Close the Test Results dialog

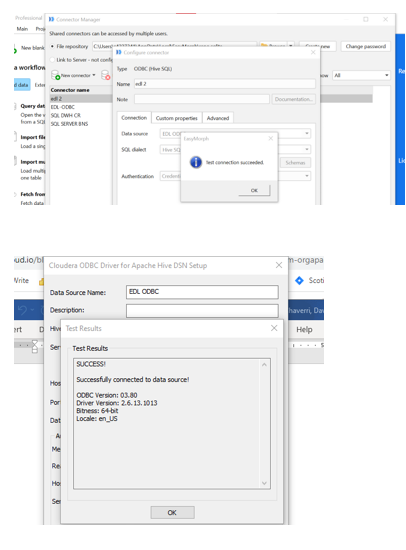coord(274,328)
